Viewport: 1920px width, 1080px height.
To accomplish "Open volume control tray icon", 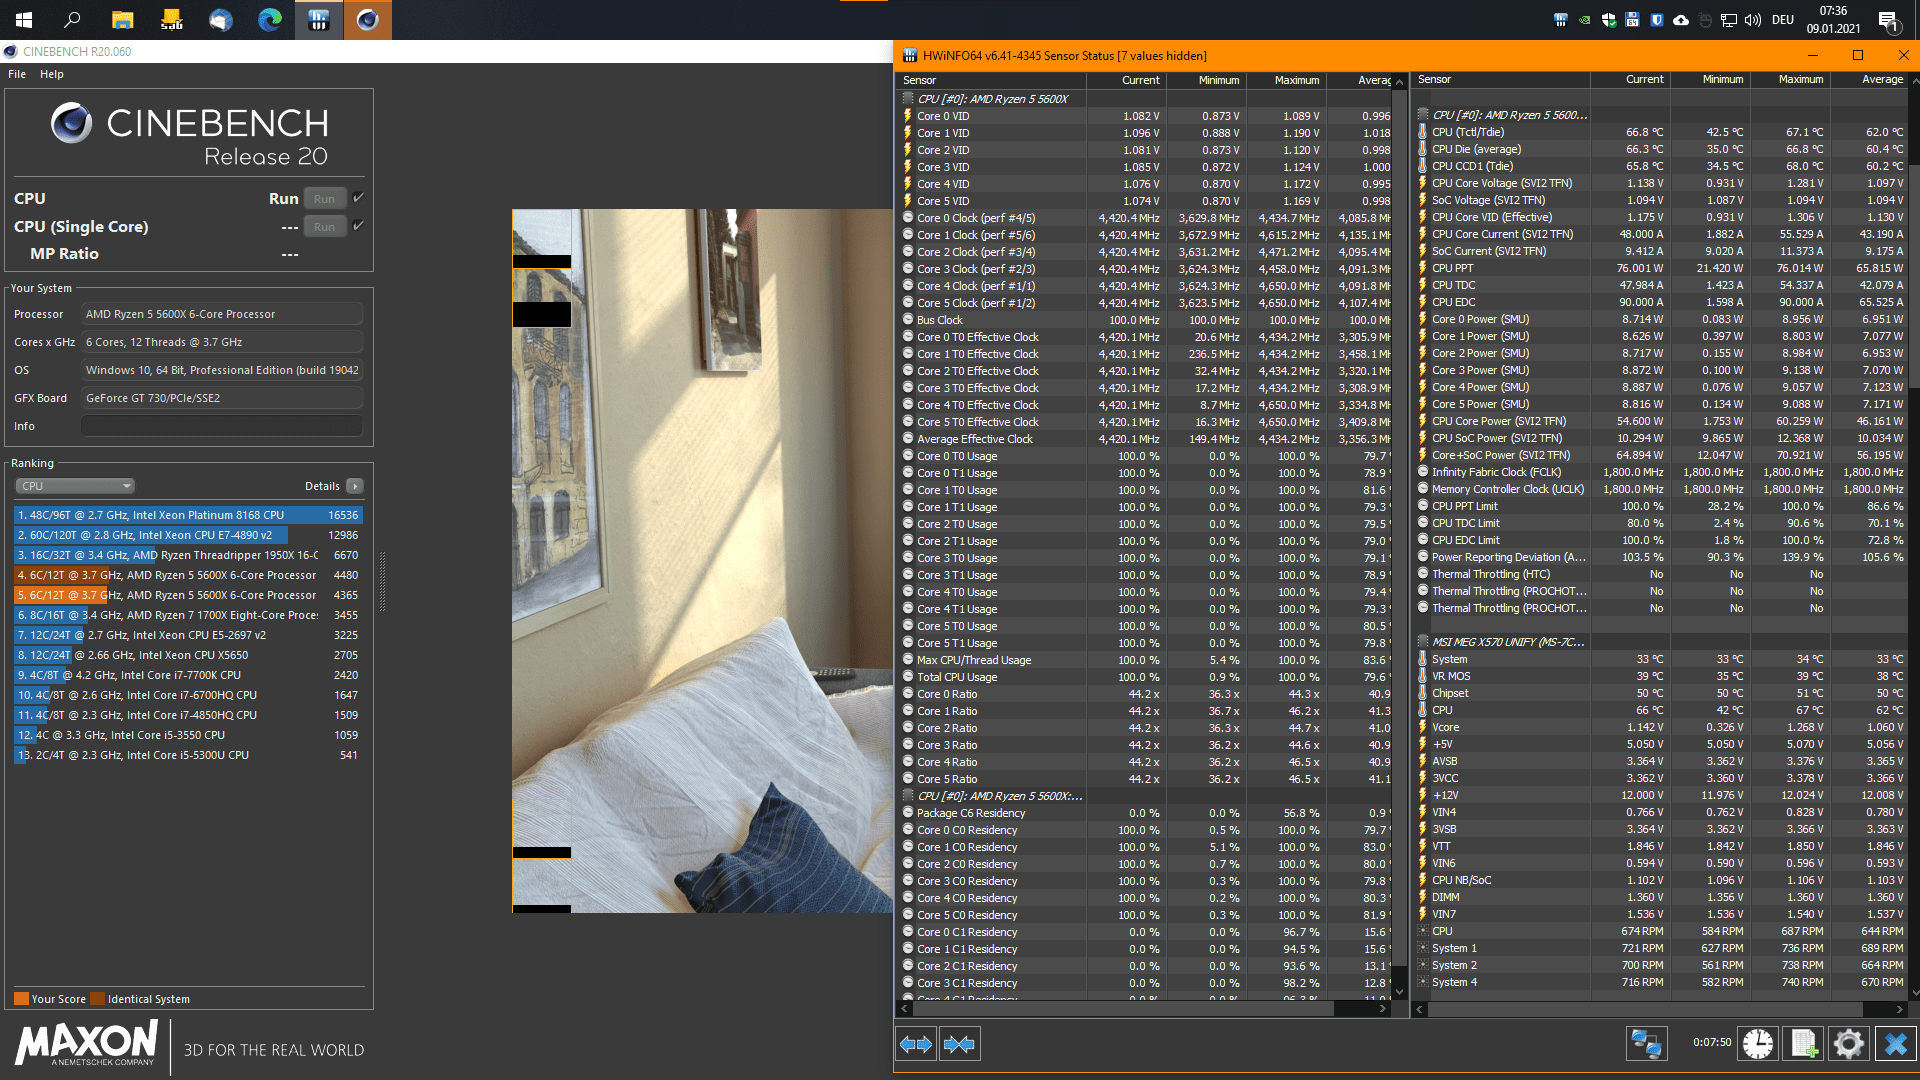I will 1753,20.
